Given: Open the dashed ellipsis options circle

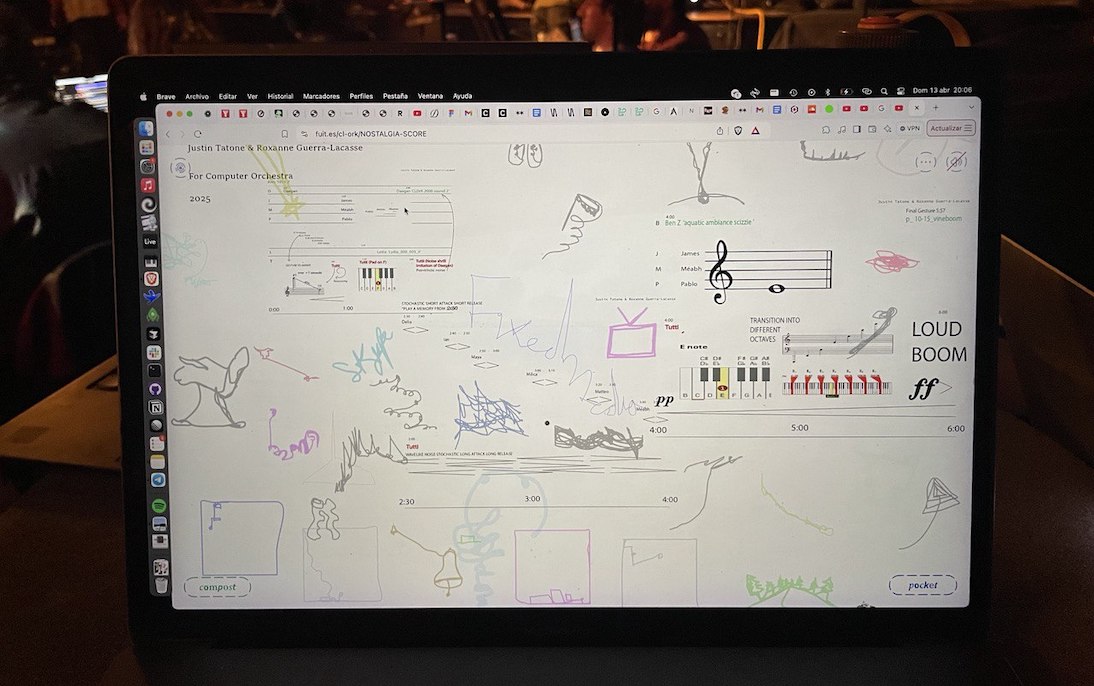Looking at the screenshot, I should pyautogui.click(x=925, y=162).
